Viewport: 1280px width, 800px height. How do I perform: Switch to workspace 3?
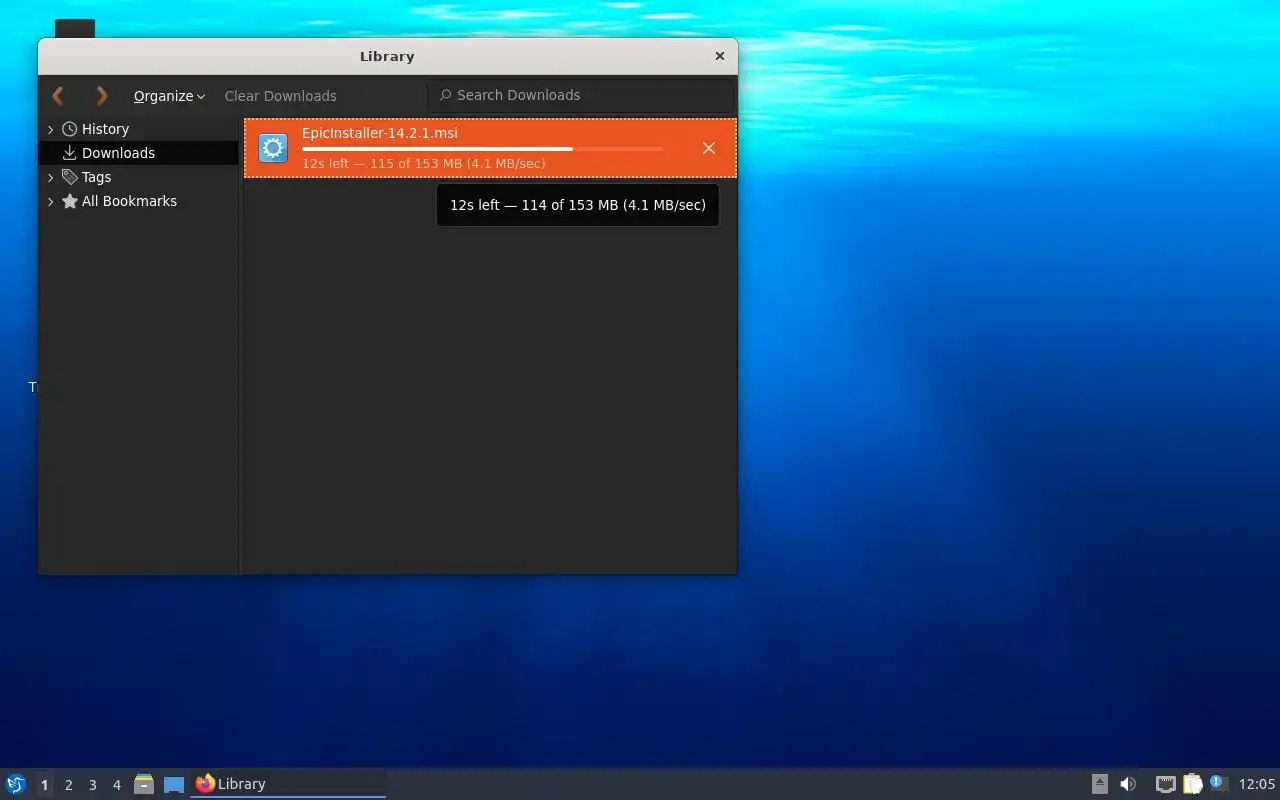point(92,785)
